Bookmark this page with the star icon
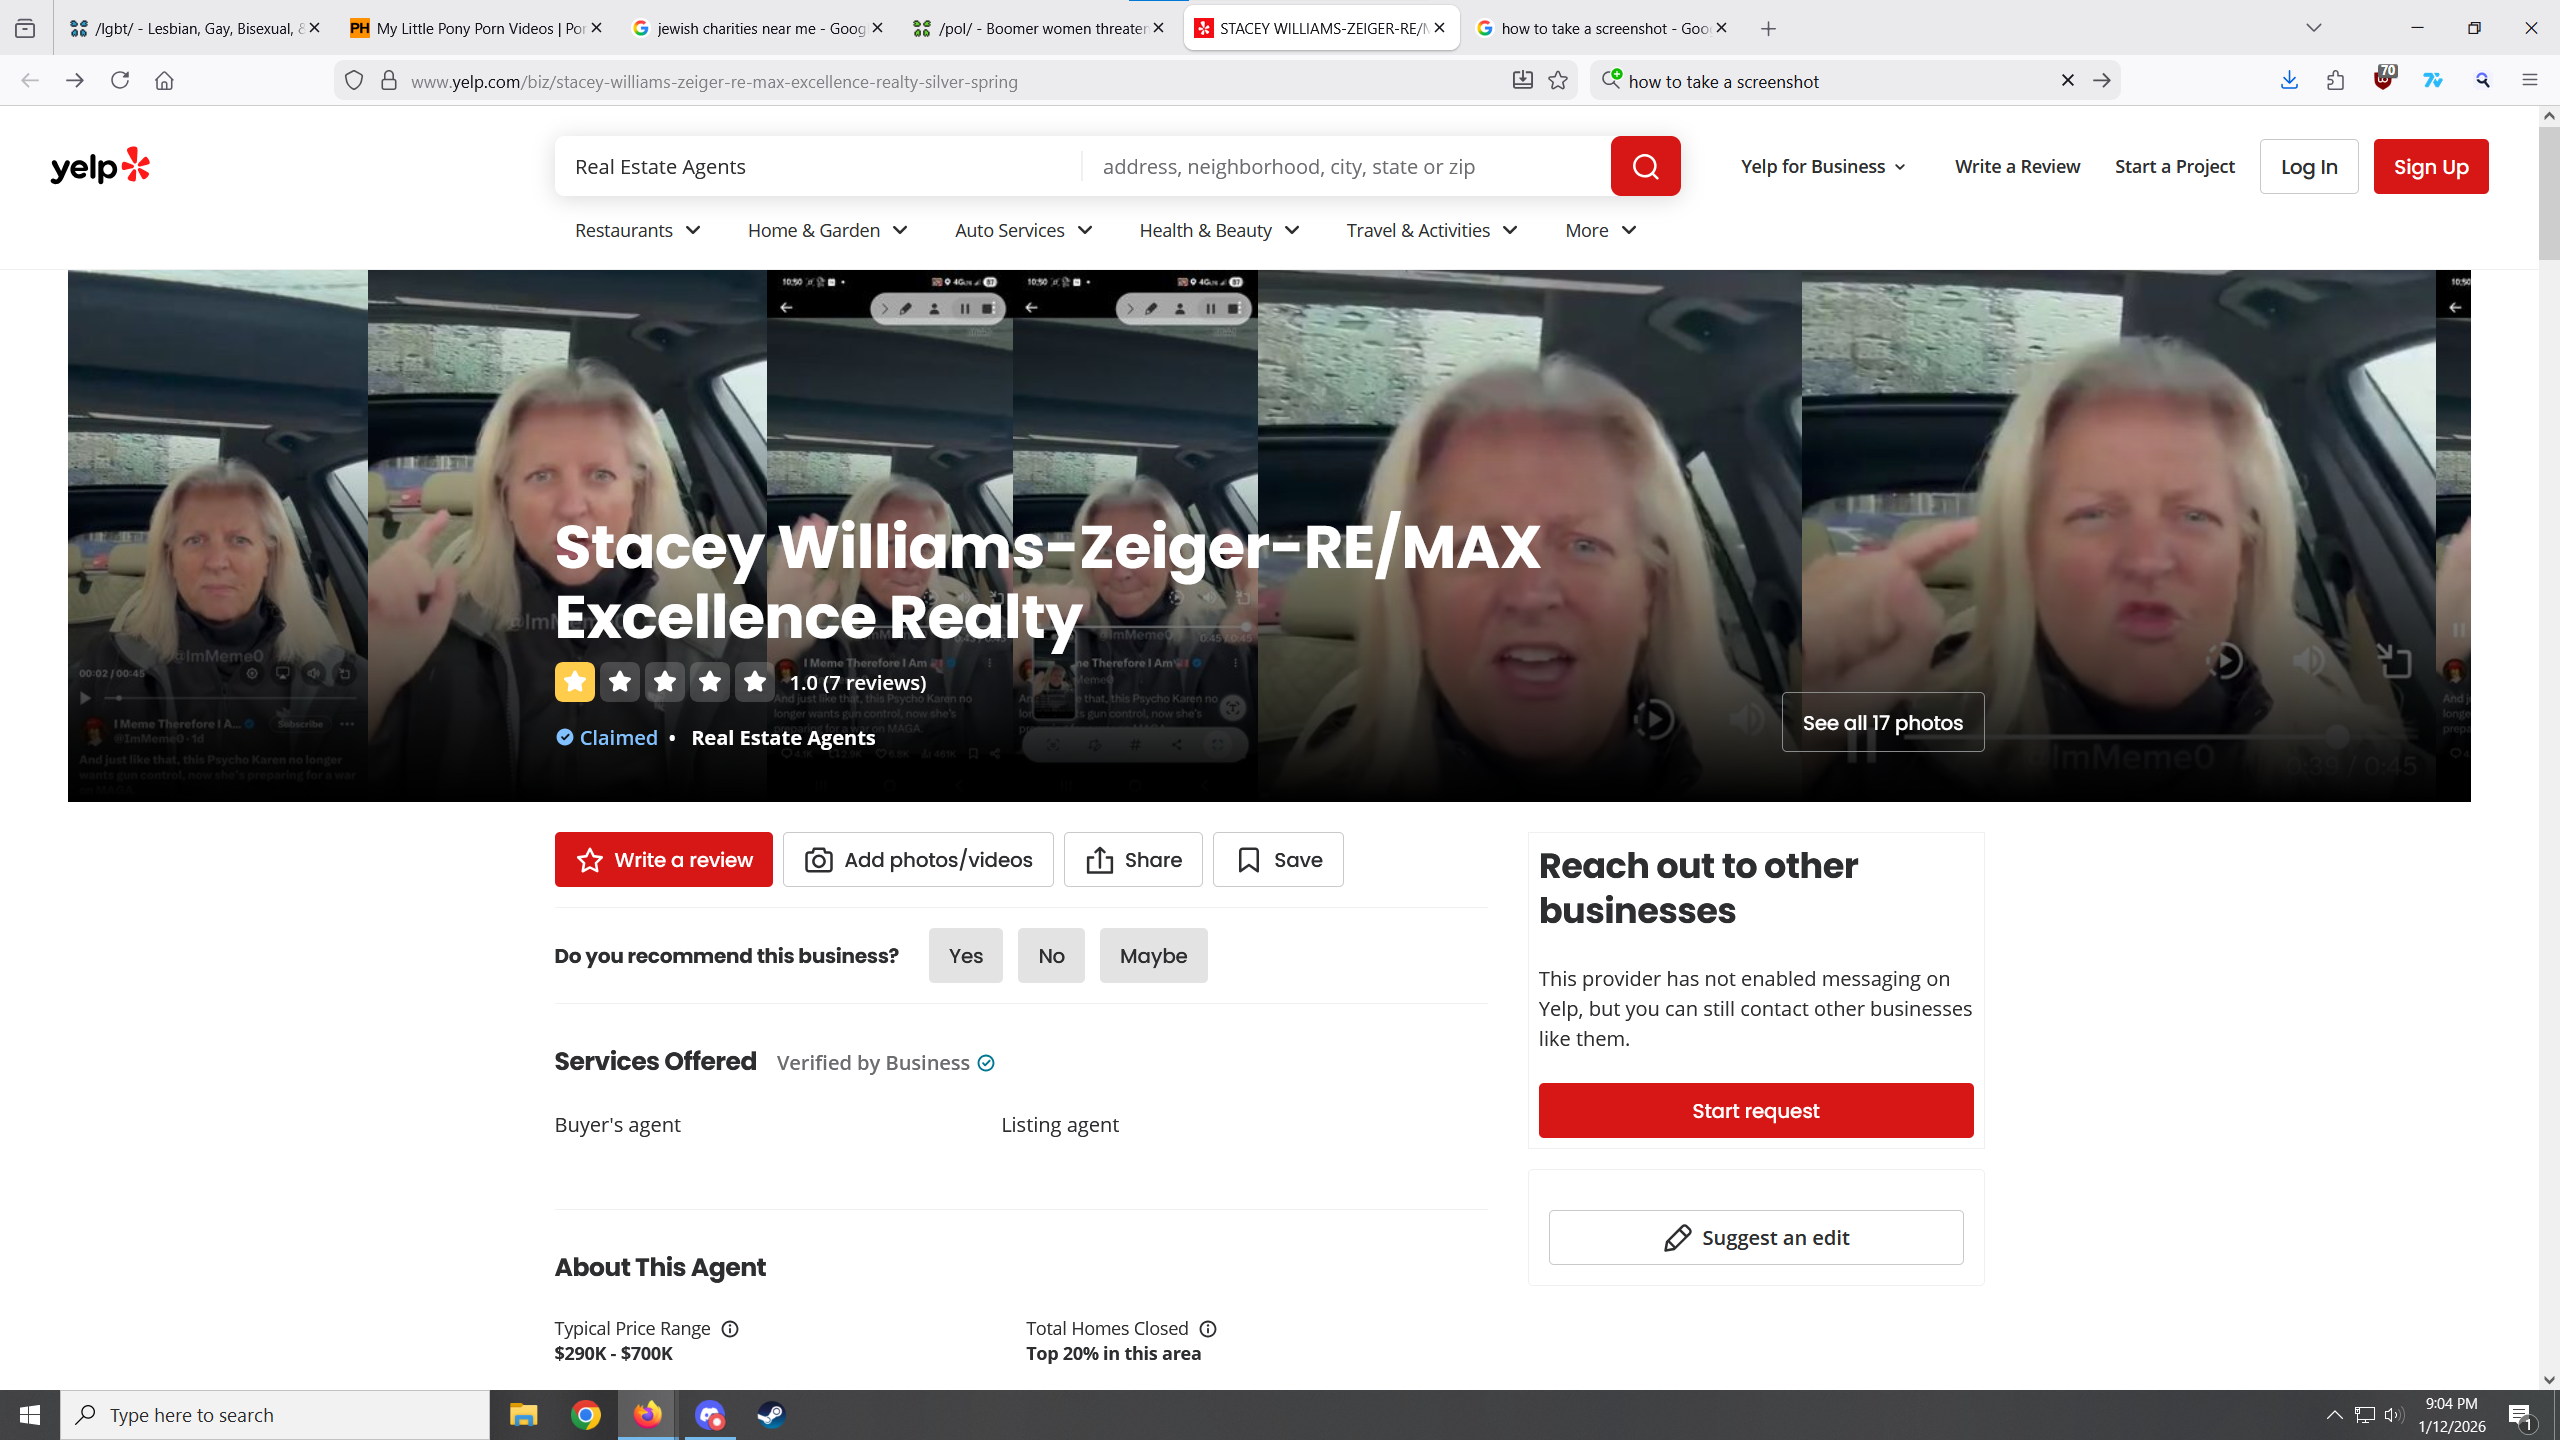 [x=1558, y=81]
